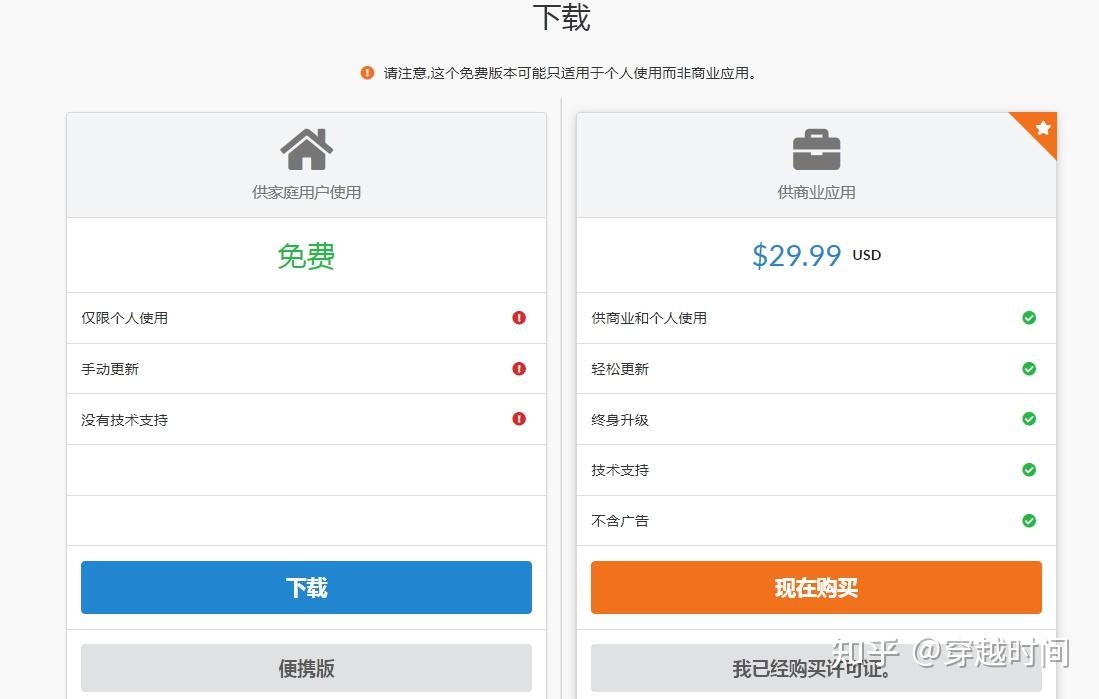Image resolution: width=1099 pixels, height=699 pixels.
Task: Click the red alert icon next to 没有技术支持
Action: pos(518,419)
